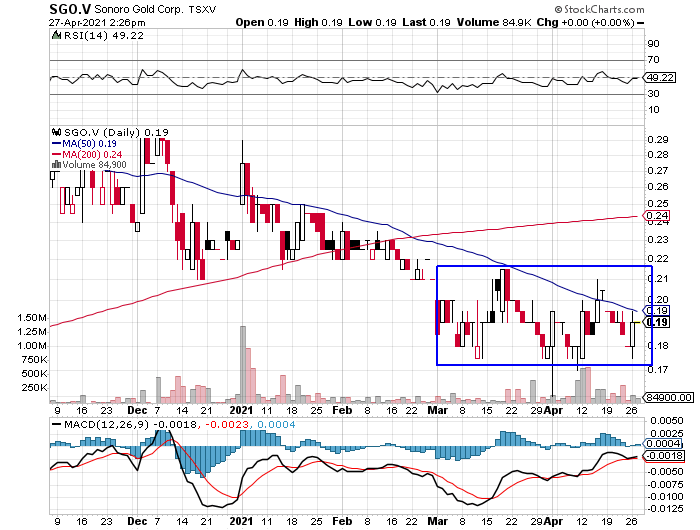Click the 0.22 price axis label

coord(658,259)
